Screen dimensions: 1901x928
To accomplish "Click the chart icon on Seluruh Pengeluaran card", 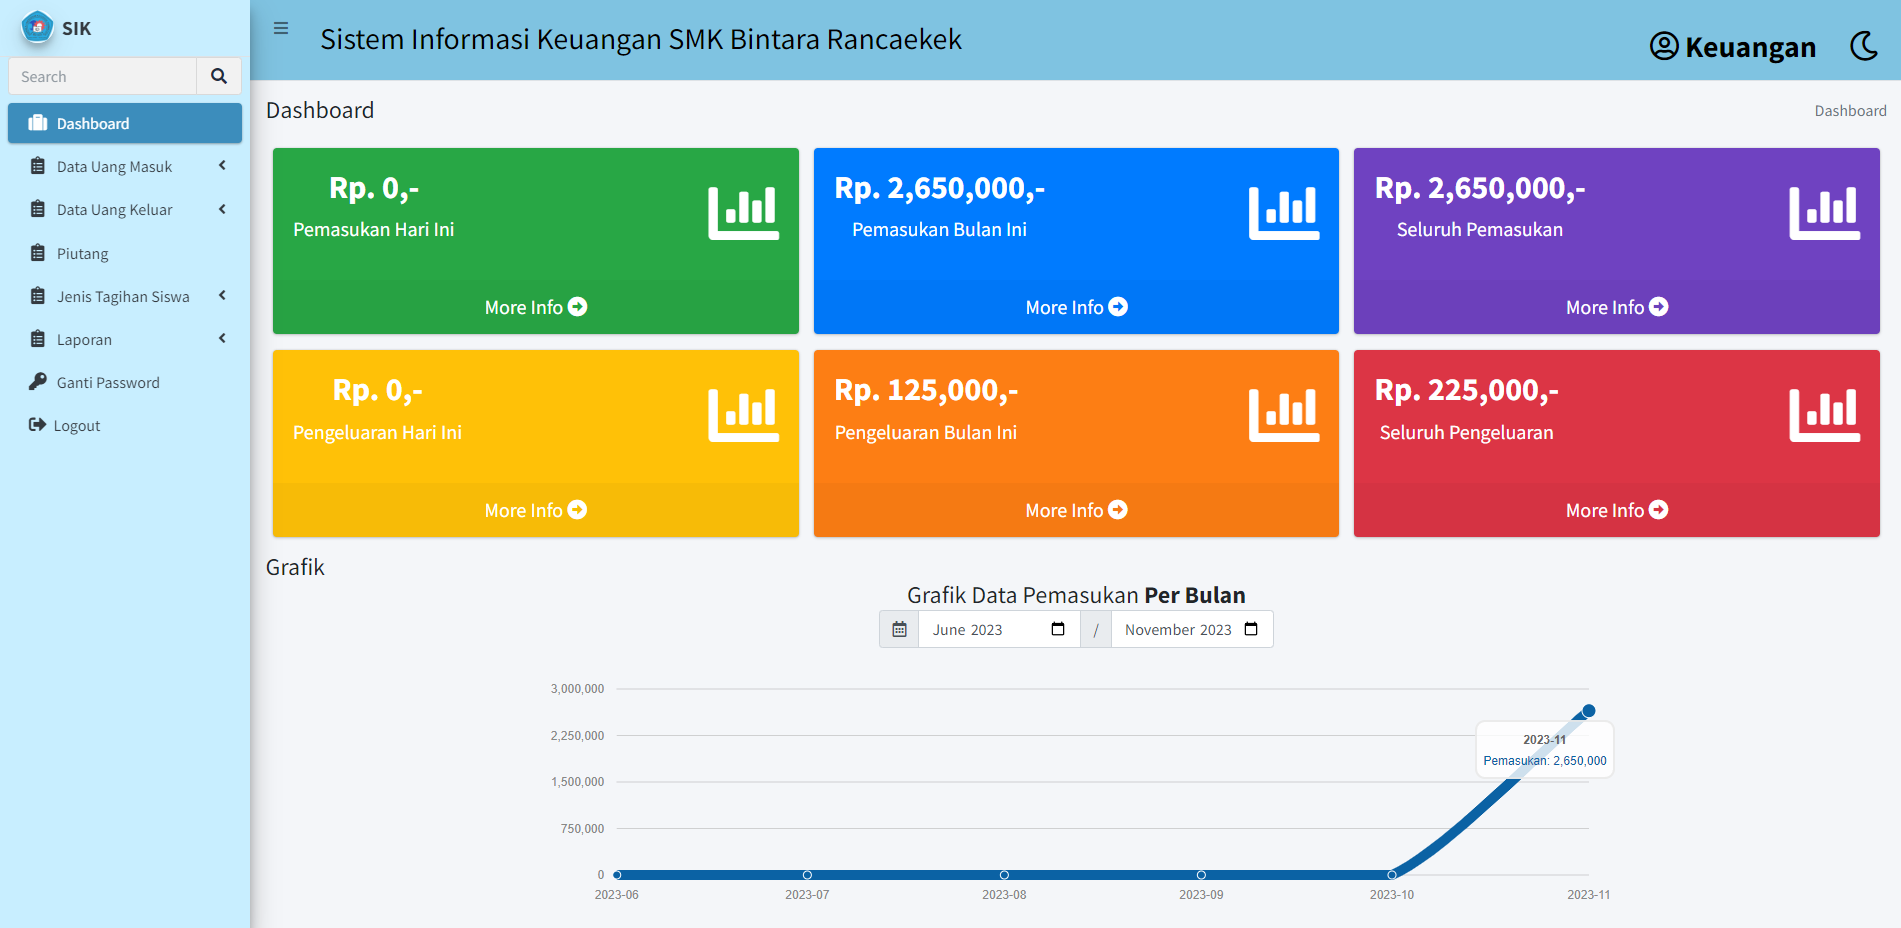I will 1824,415.
